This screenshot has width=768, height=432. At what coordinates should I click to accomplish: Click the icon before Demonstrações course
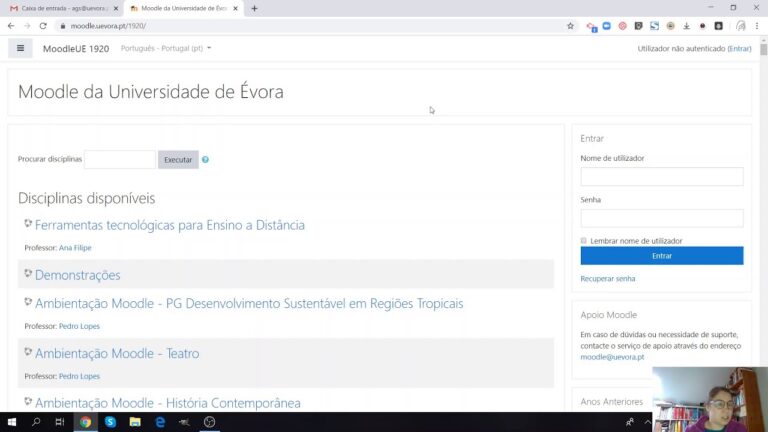pyautogui.click(x=28, y=273)
